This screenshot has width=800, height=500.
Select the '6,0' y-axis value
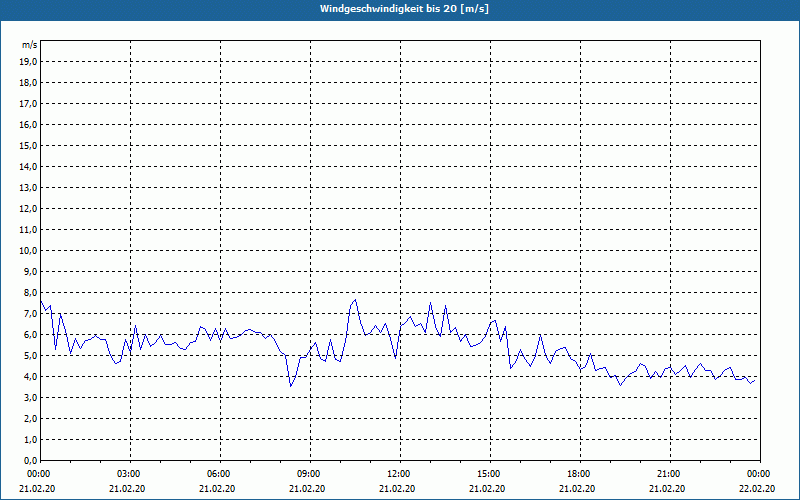coord(31,335)
